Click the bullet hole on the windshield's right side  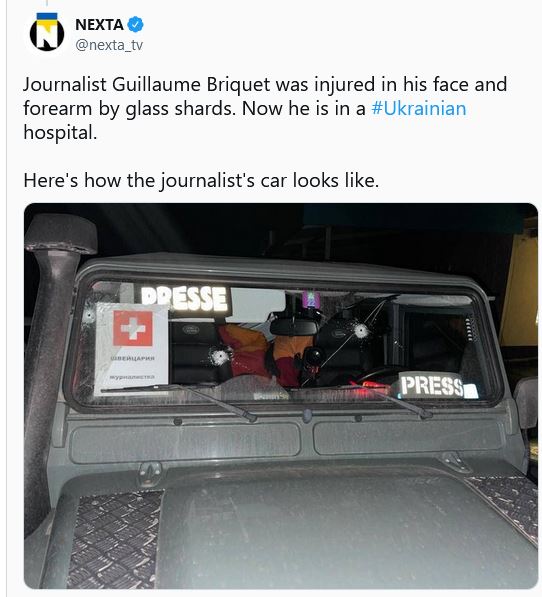coord(360,330)
